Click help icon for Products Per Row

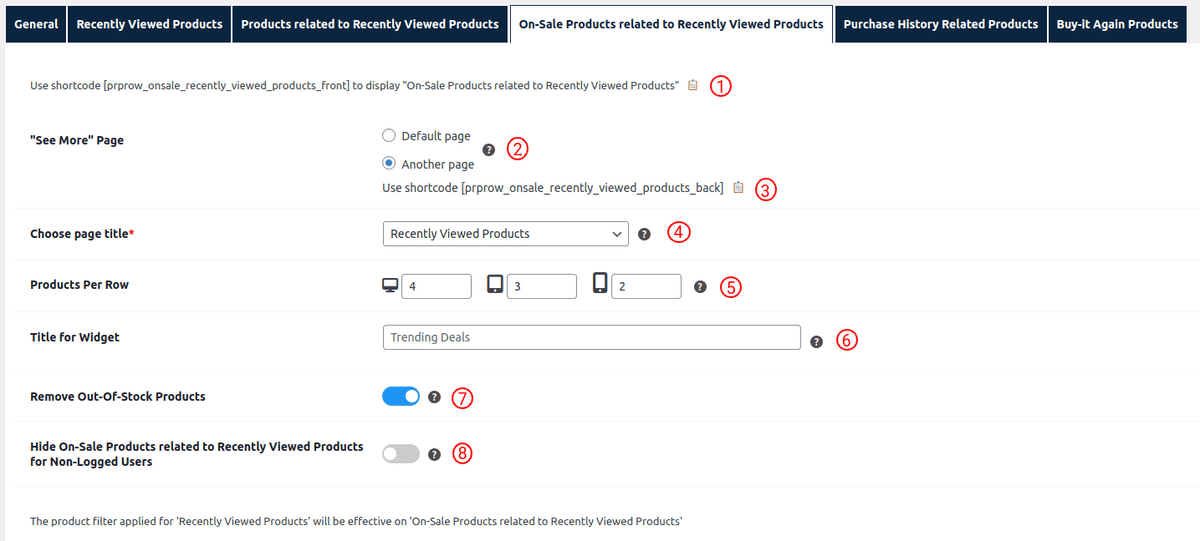pos(700,287)
